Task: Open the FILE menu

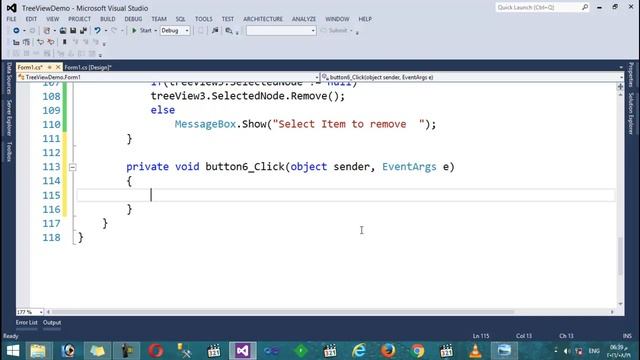Action: point(11,19)
